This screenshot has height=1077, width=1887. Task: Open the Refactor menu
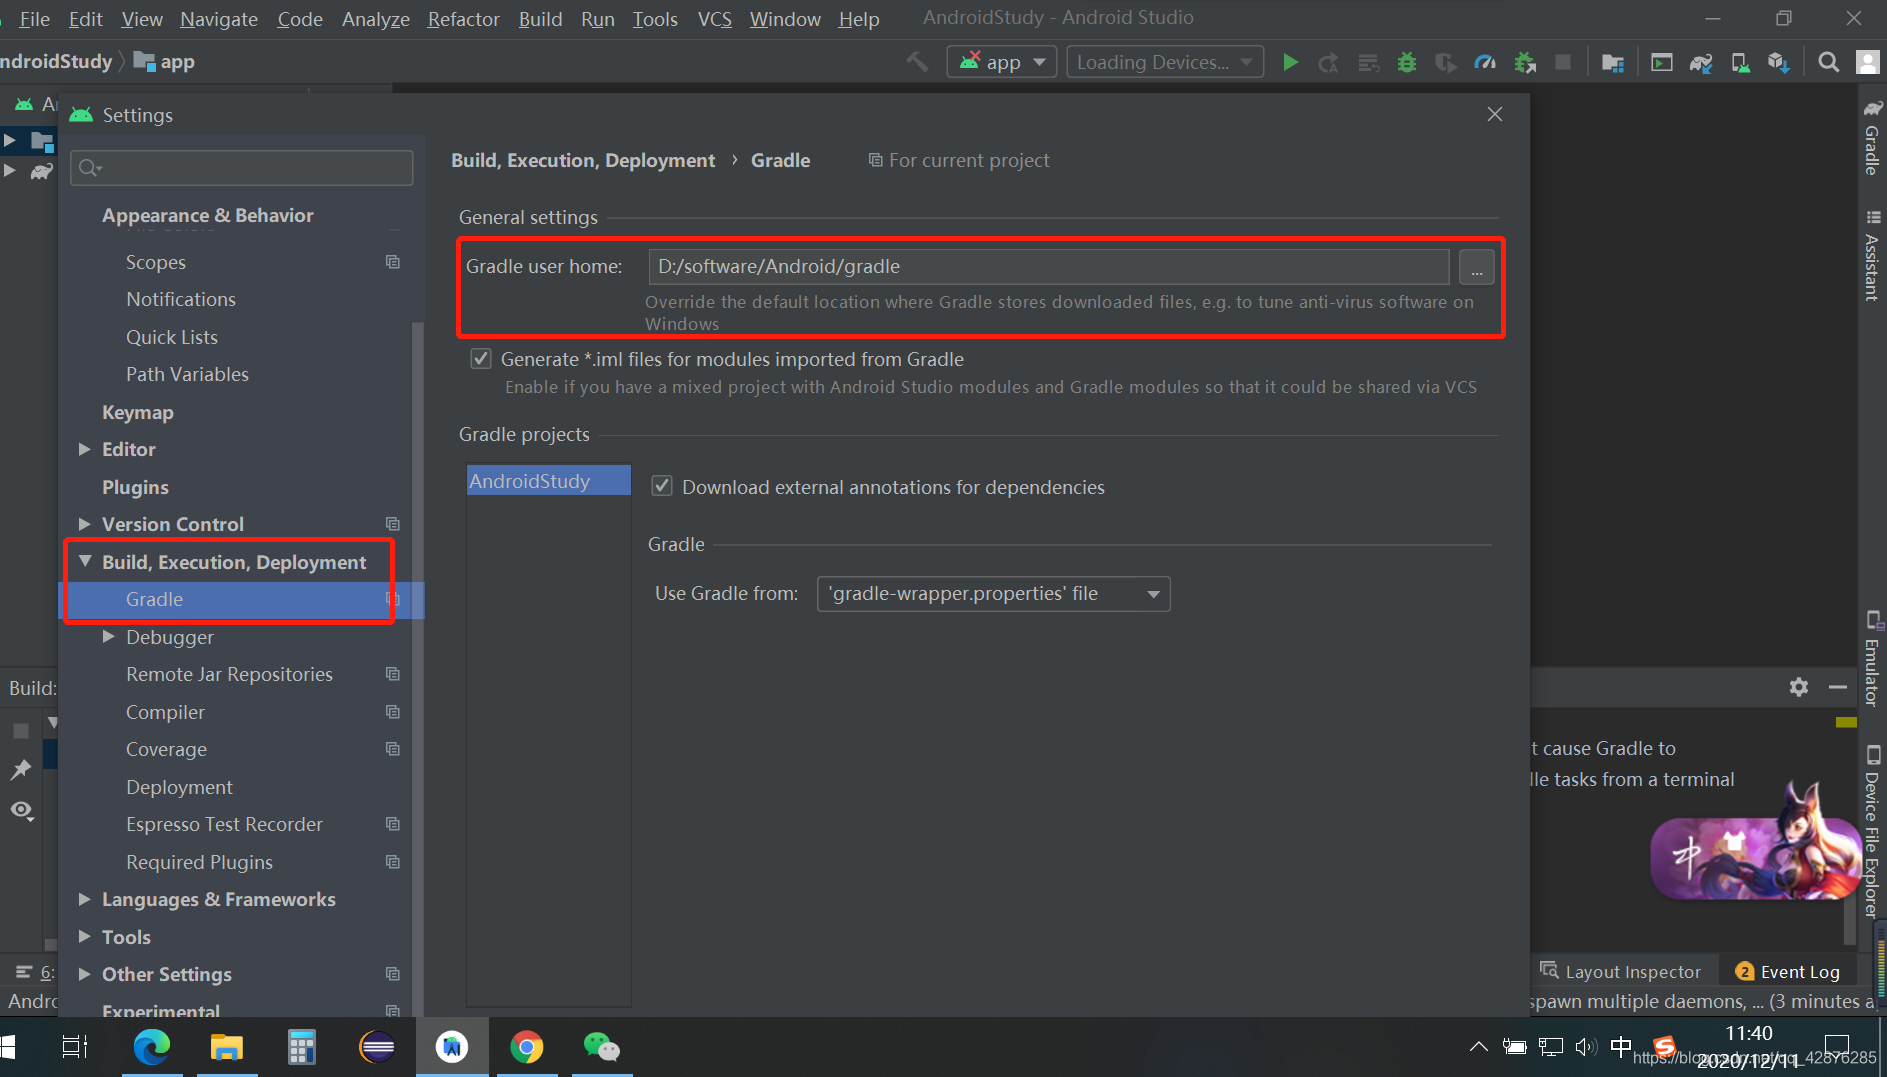463,19
